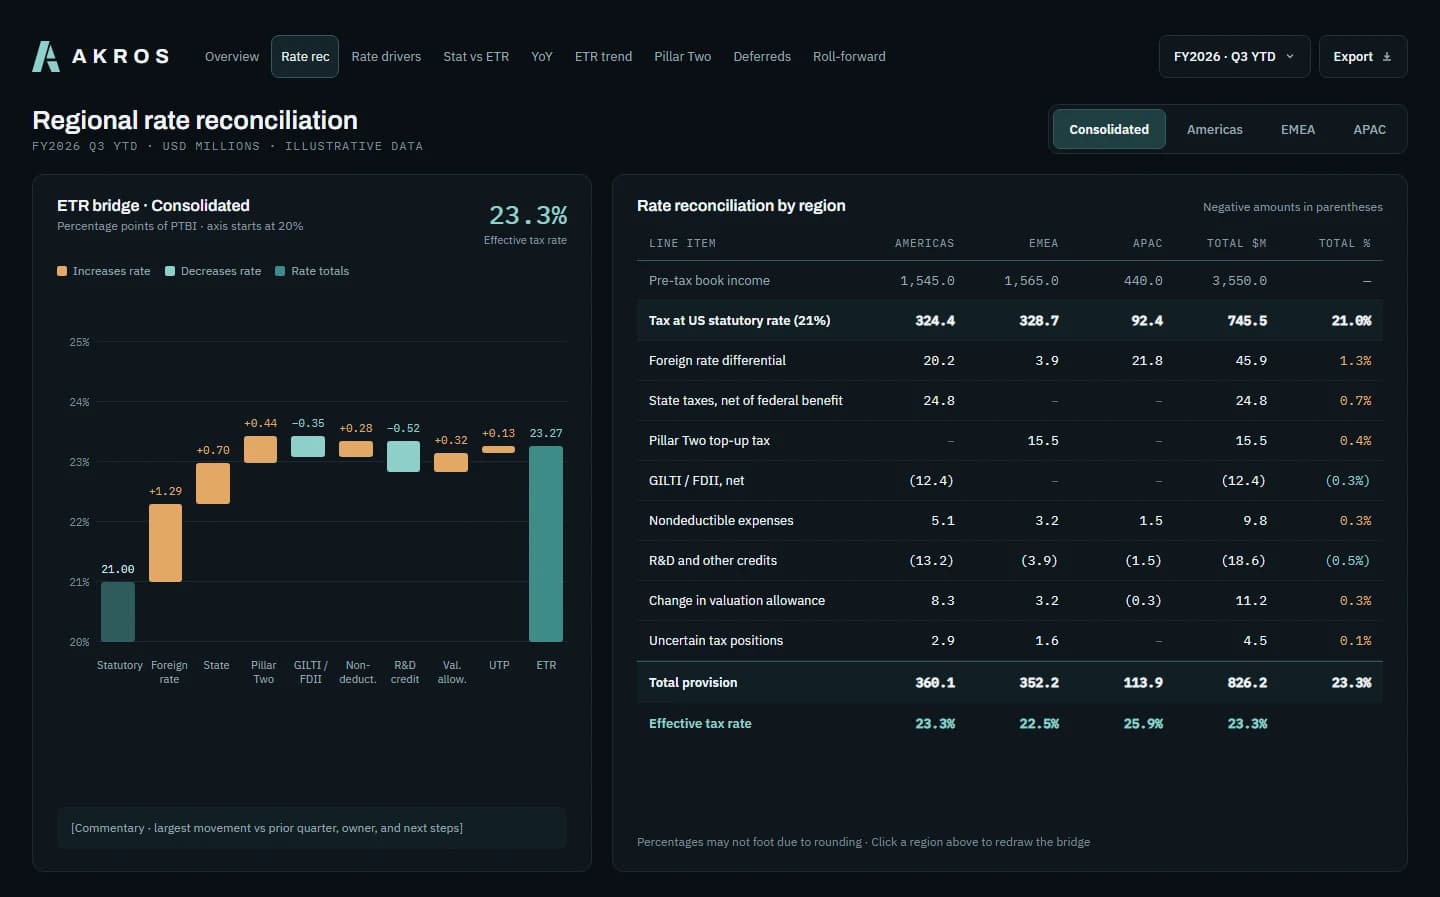Click the Pillar Two +0.44 bar

pyautogui.click(x=260, y=449)
